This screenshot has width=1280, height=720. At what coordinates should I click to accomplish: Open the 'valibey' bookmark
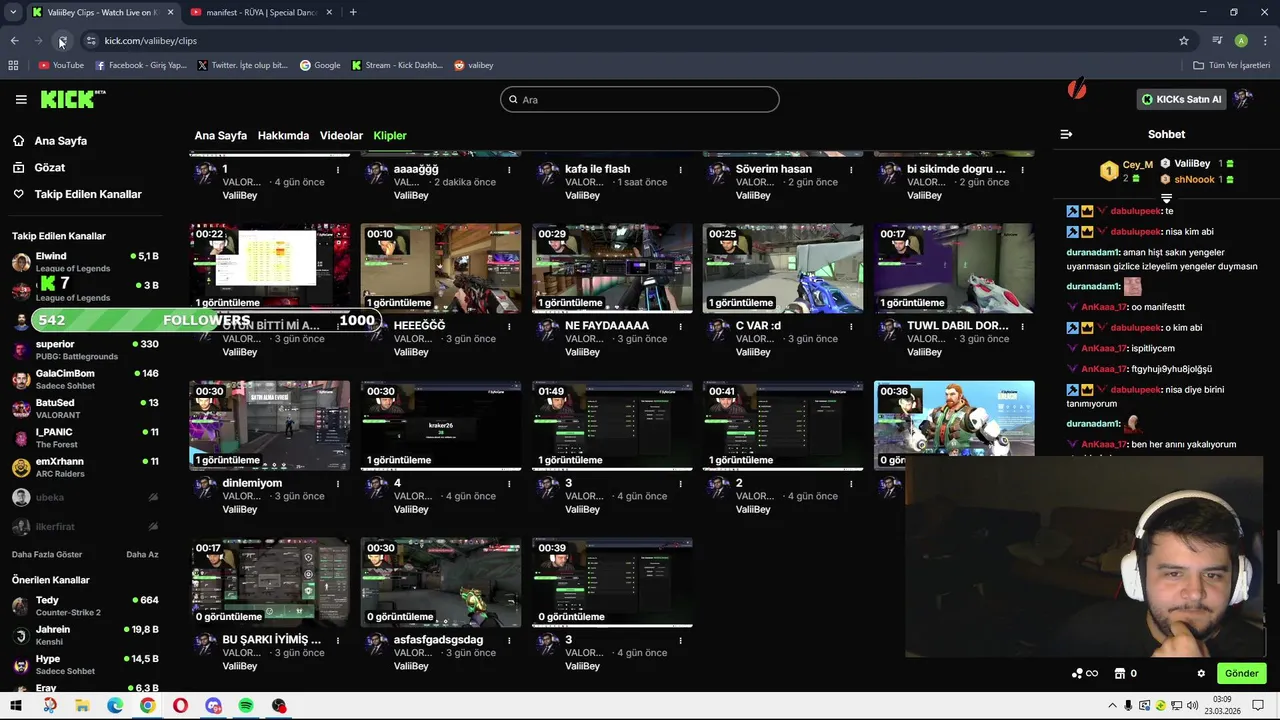coord(473,65)
